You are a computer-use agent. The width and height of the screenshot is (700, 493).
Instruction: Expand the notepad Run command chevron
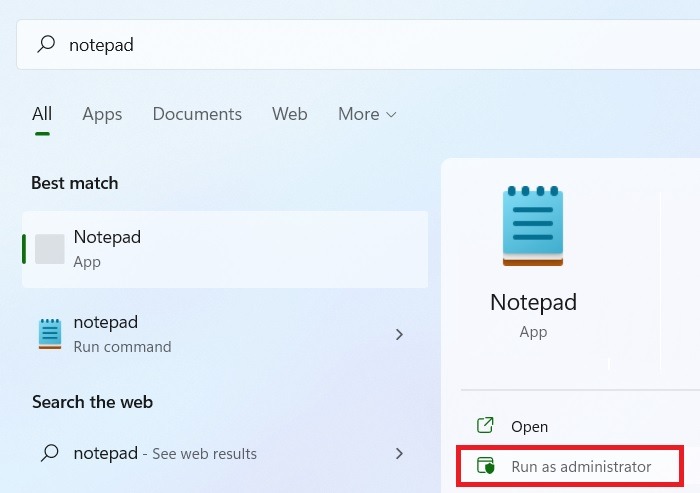click(x=399, y=334)
